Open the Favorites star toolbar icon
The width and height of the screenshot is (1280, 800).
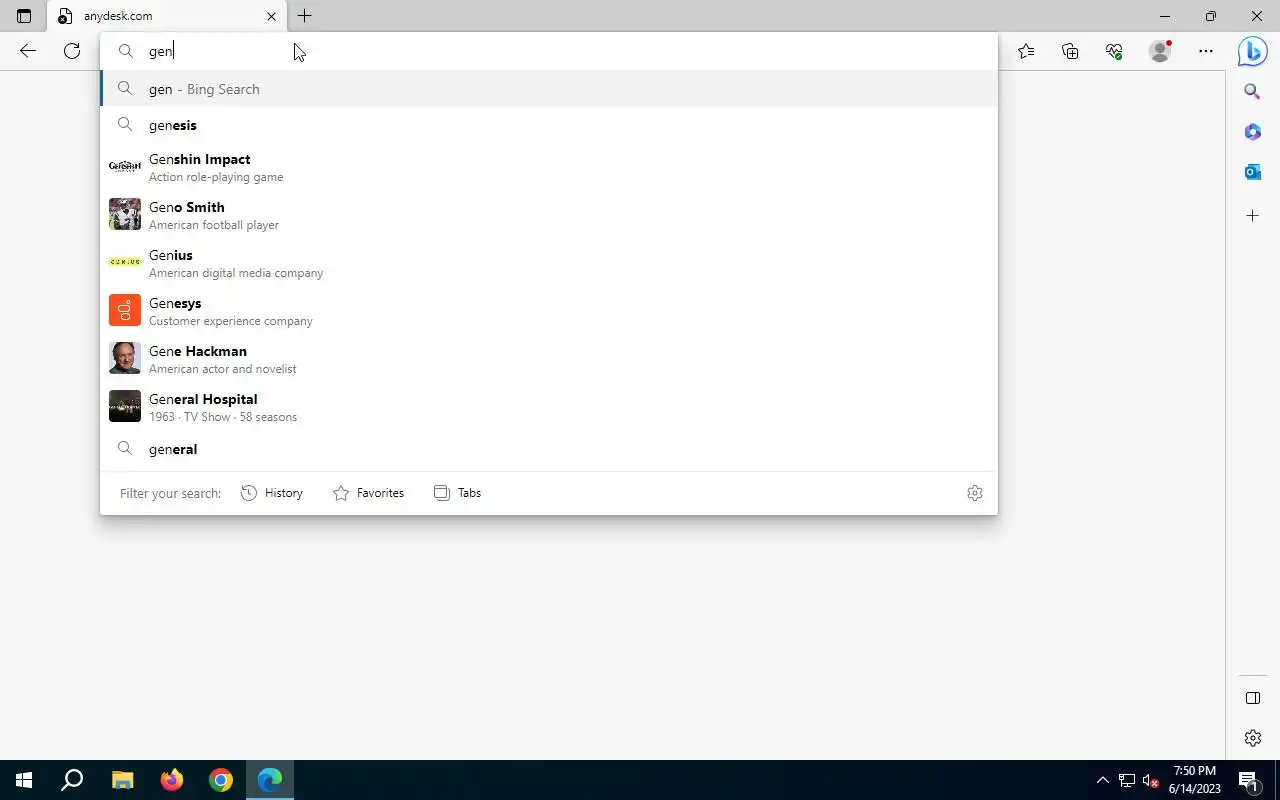[1026, 51]
